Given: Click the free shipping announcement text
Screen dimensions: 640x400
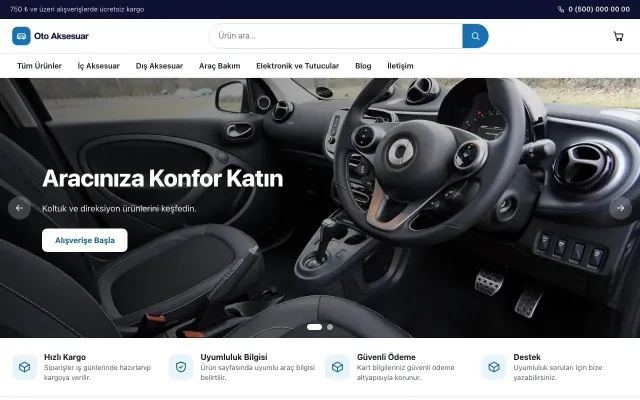Looking at the screenshot, I should click(77, 9).
